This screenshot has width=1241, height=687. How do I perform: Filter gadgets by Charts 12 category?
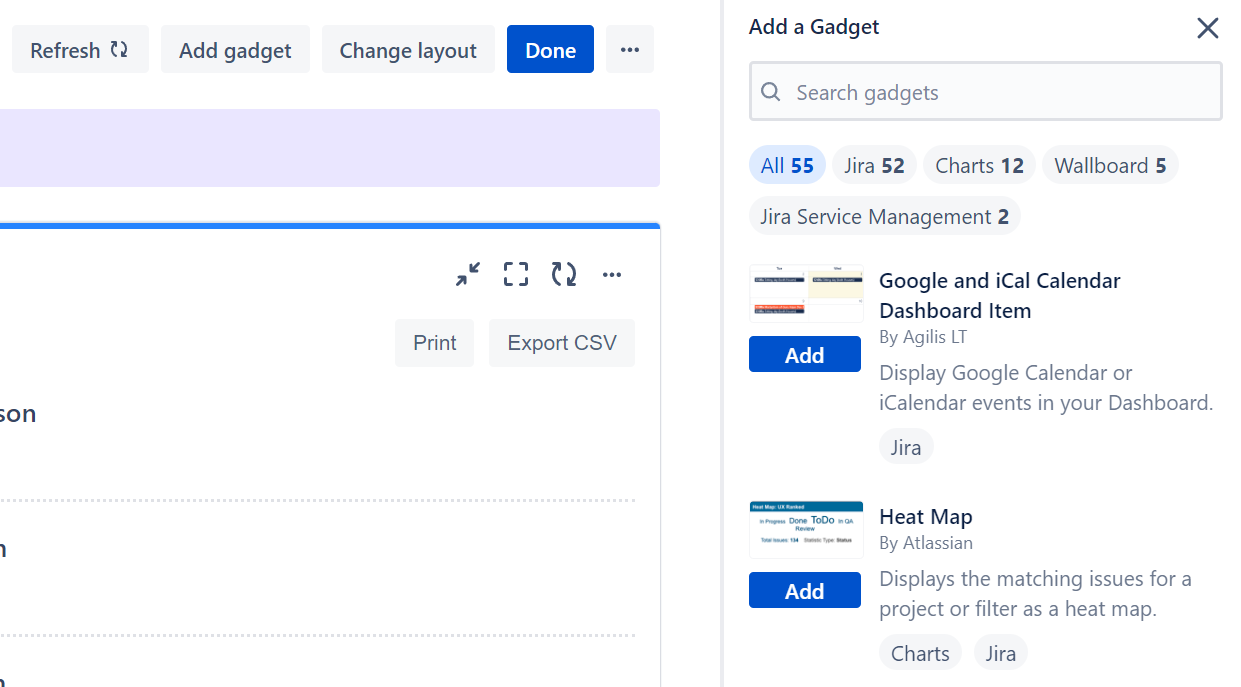(979, 166)
